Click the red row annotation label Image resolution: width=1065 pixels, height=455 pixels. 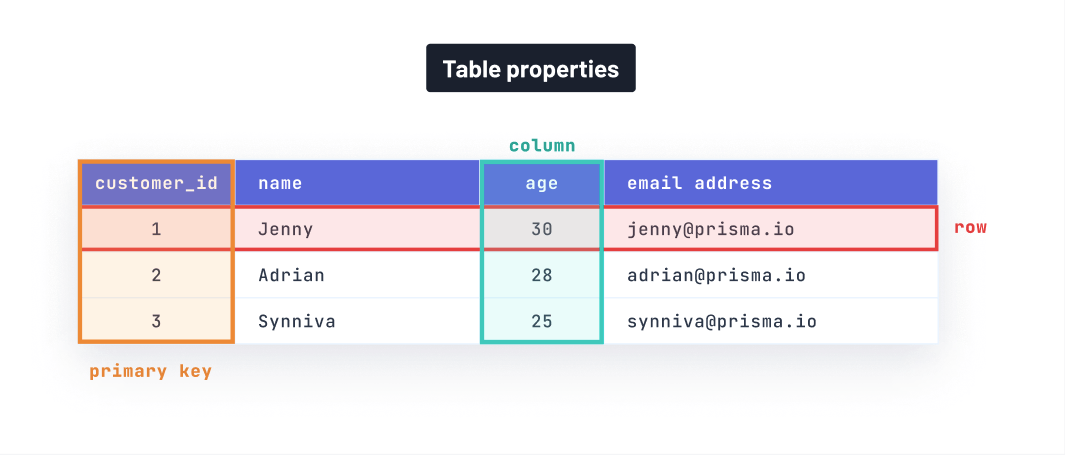[970, 228]
